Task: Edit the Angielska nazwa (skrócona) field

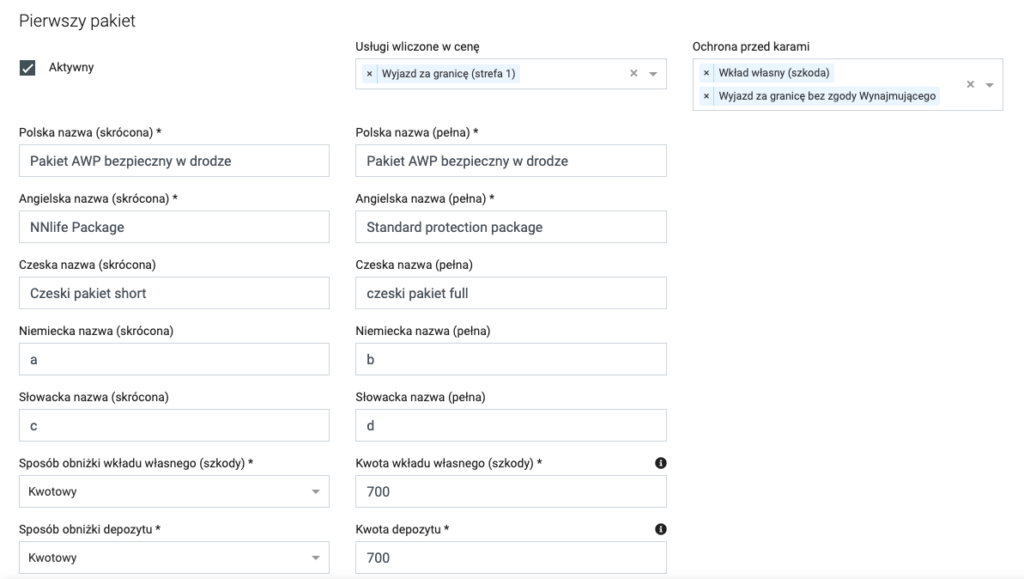Action: click(x=174, y=227)
